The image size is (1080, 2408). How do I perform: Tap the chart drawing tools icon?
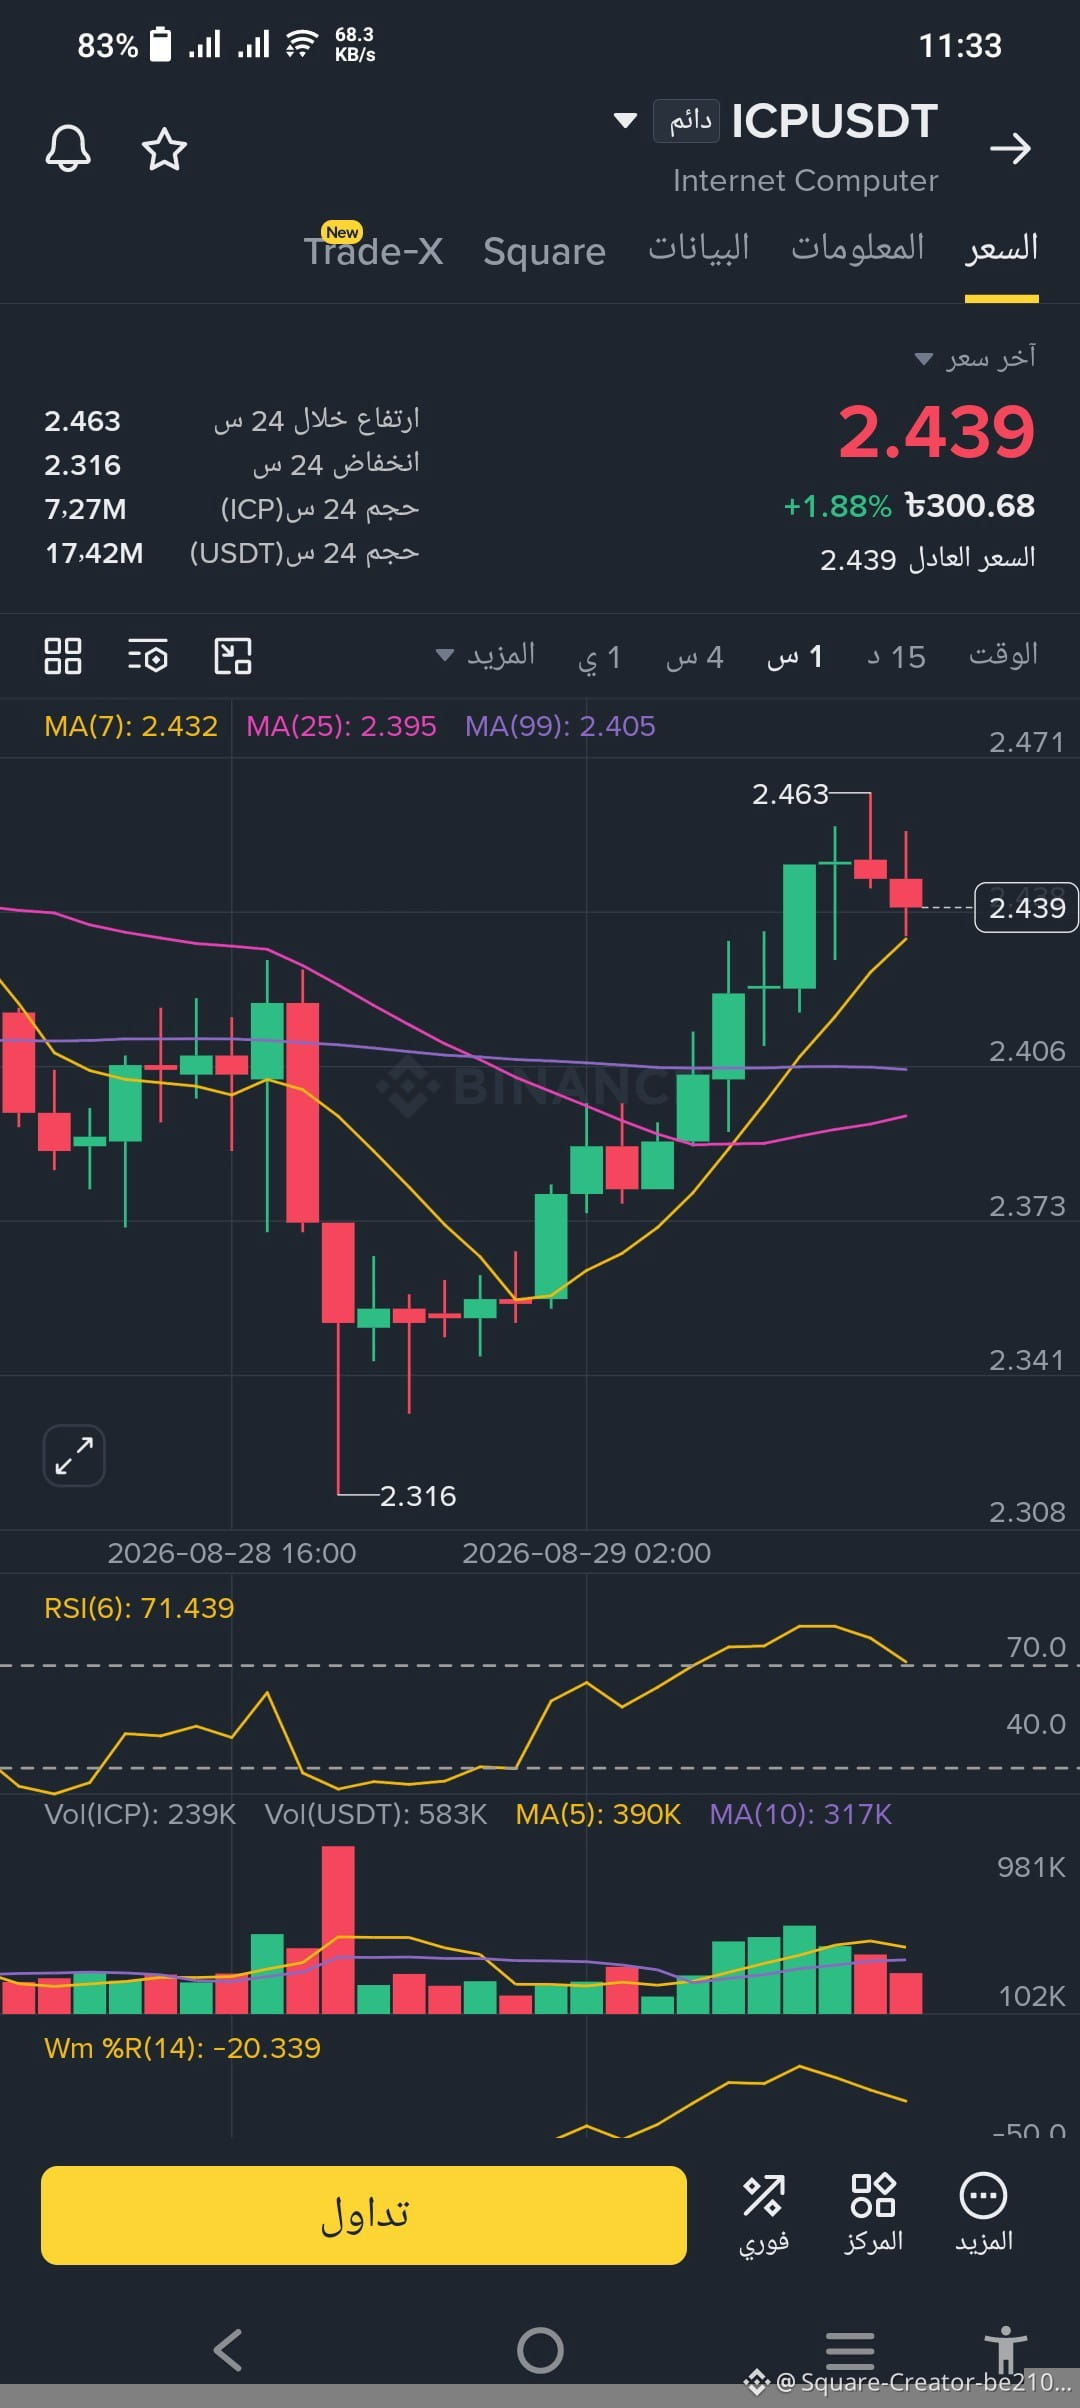coord(233,656)
